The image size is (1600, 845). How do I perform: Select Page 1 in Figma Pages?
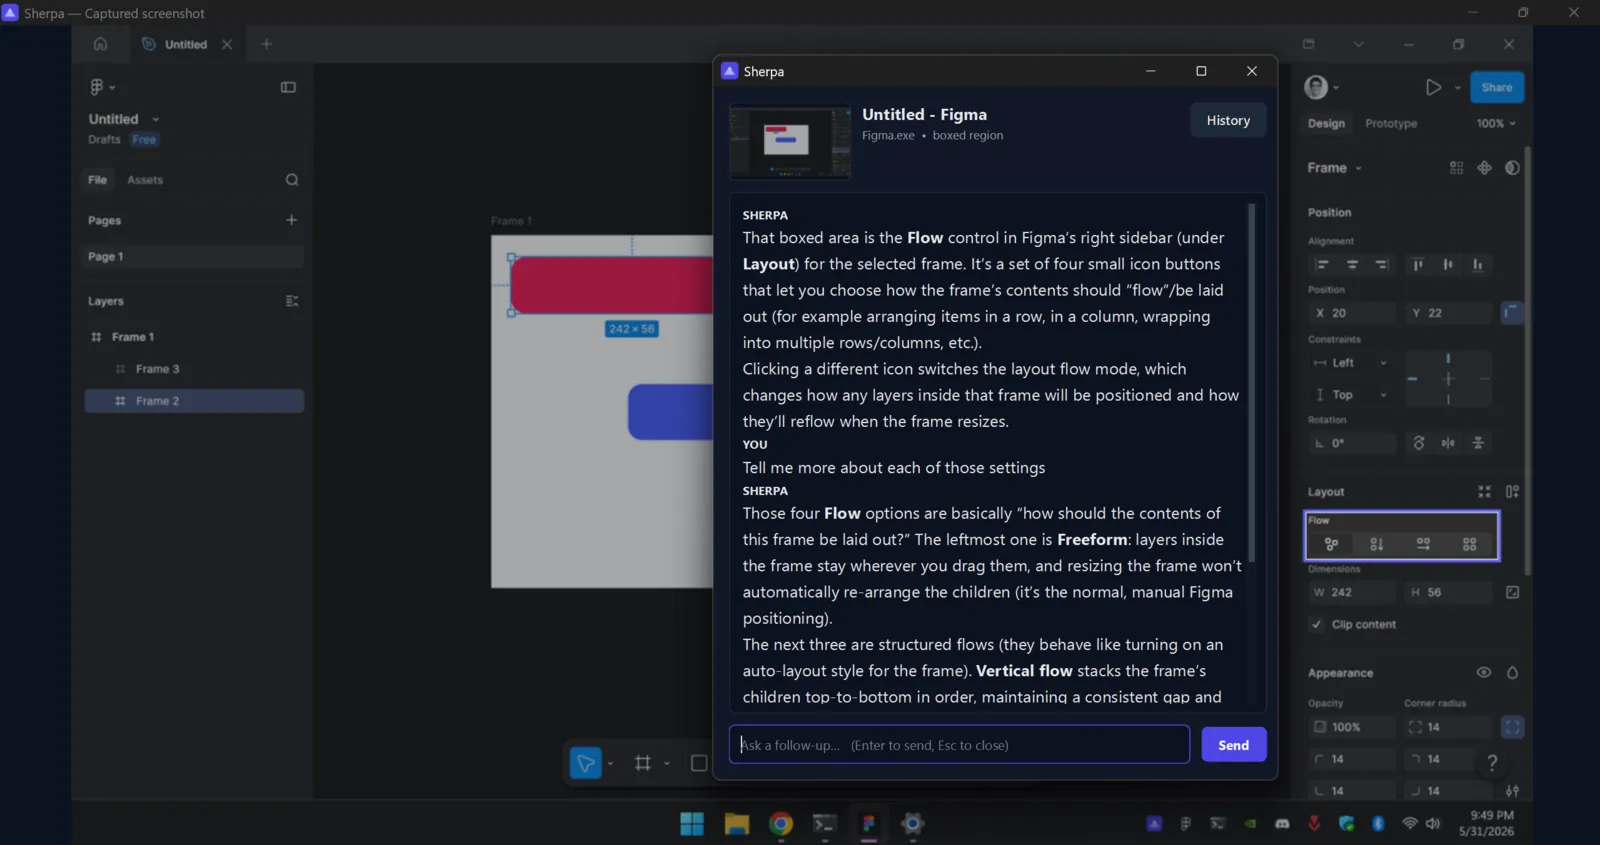pyautogui.click(x=192, y=257)
